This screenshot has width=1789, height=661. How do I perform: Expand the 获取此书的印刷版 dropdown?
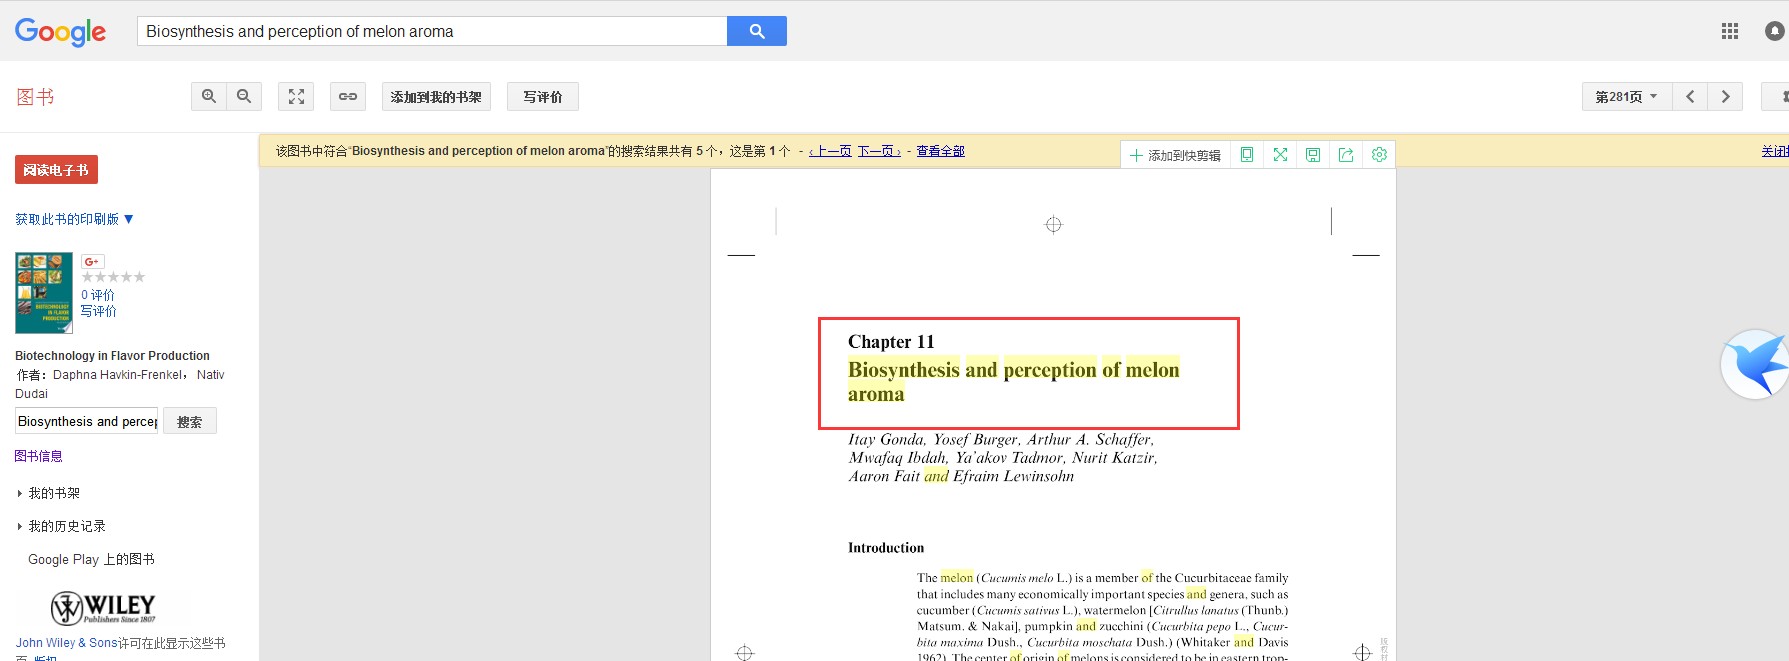pyautogui.click(x=74, y=219)
